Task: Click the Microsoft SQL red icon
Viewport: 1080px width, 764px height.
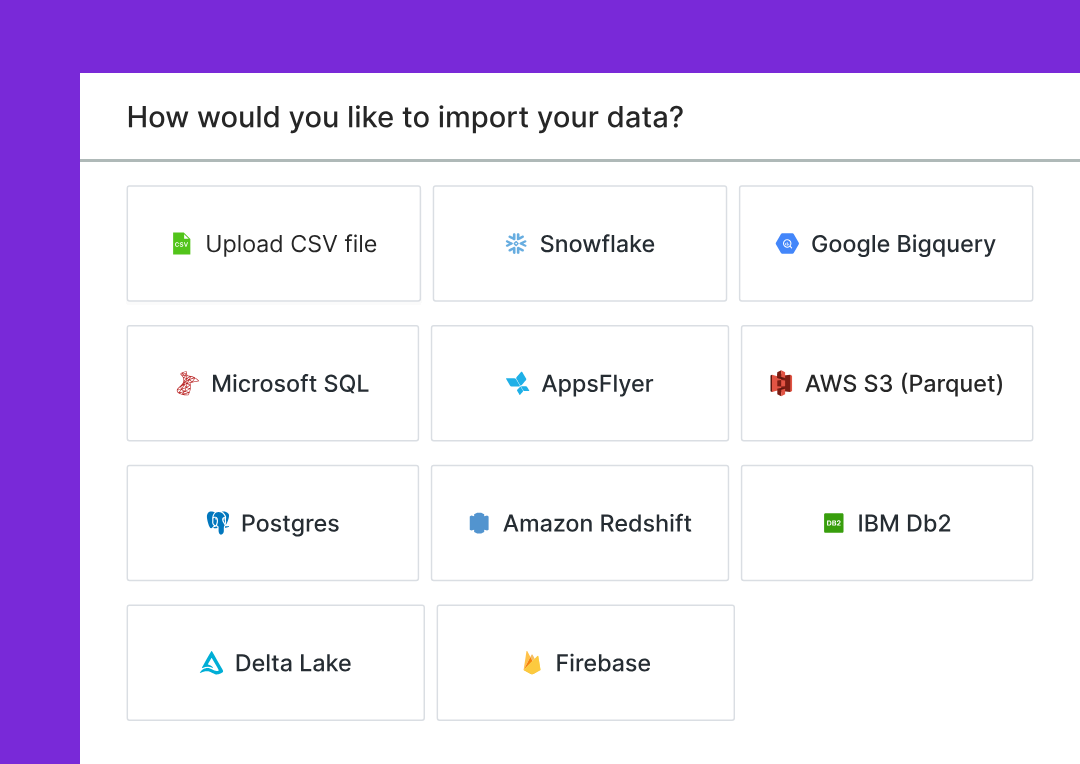Action: click(187, 384)
